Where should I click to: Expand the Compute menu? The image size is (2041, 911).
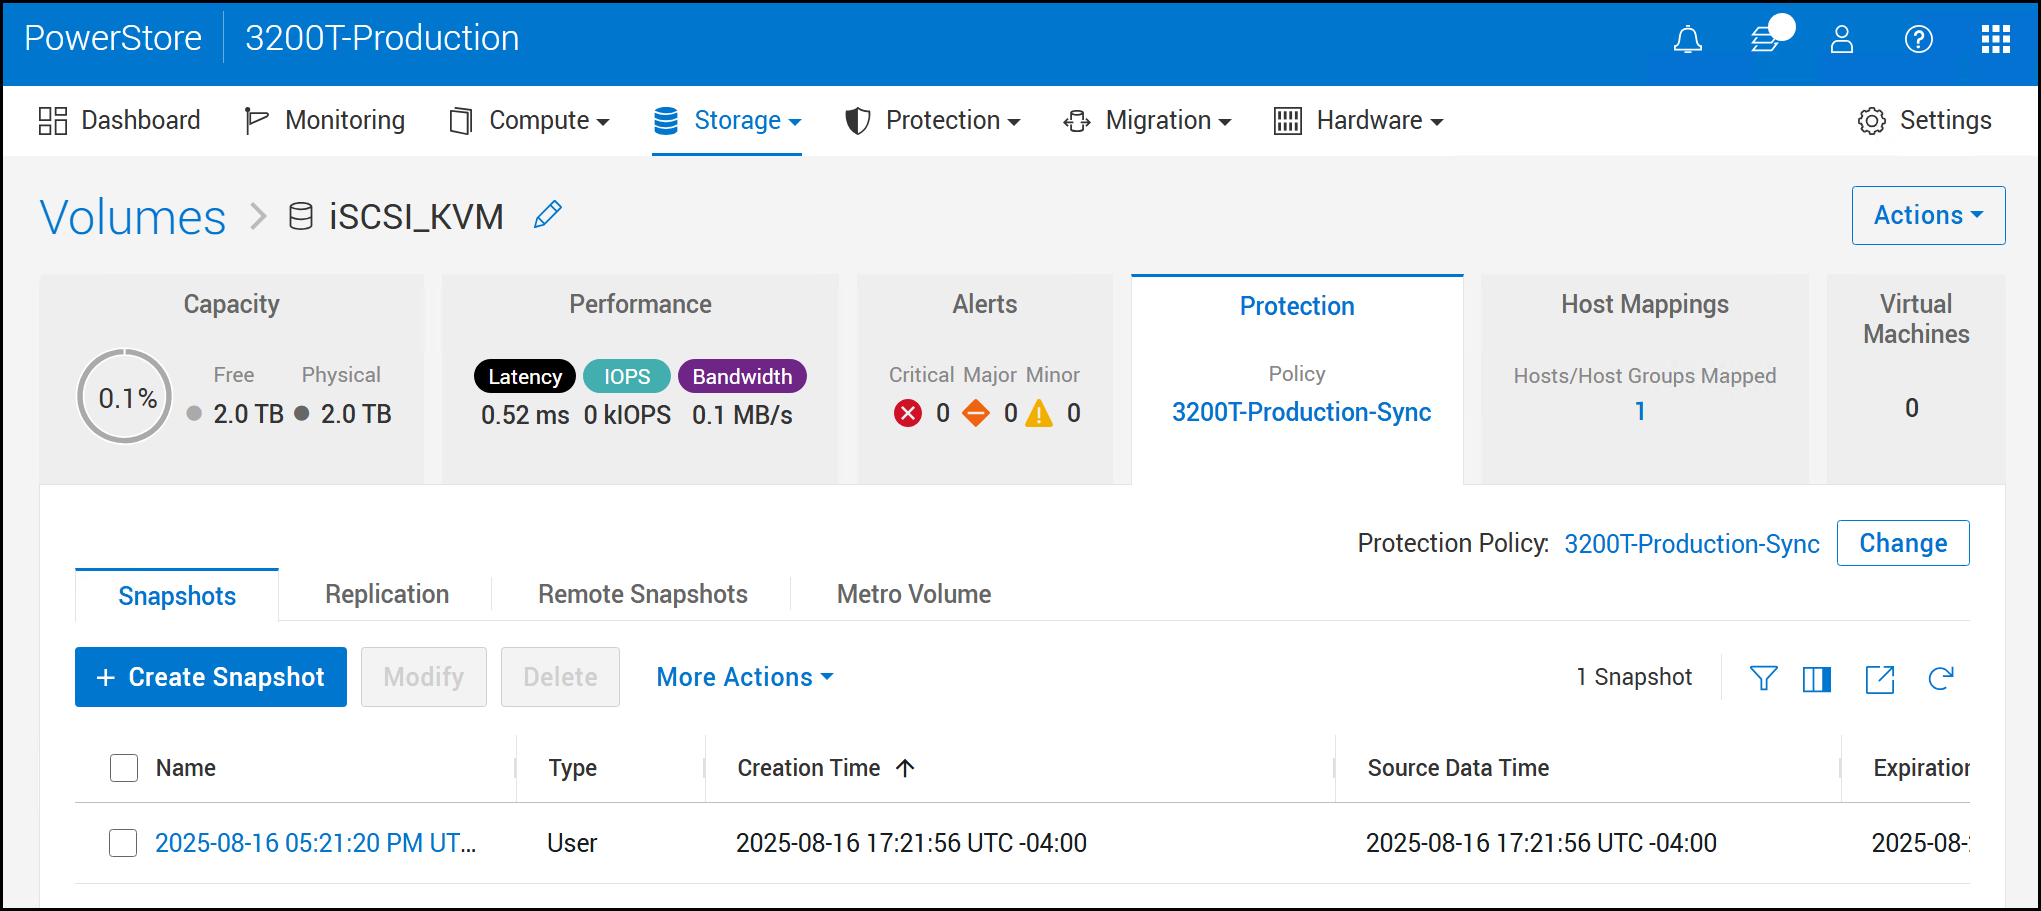point(529,120)
